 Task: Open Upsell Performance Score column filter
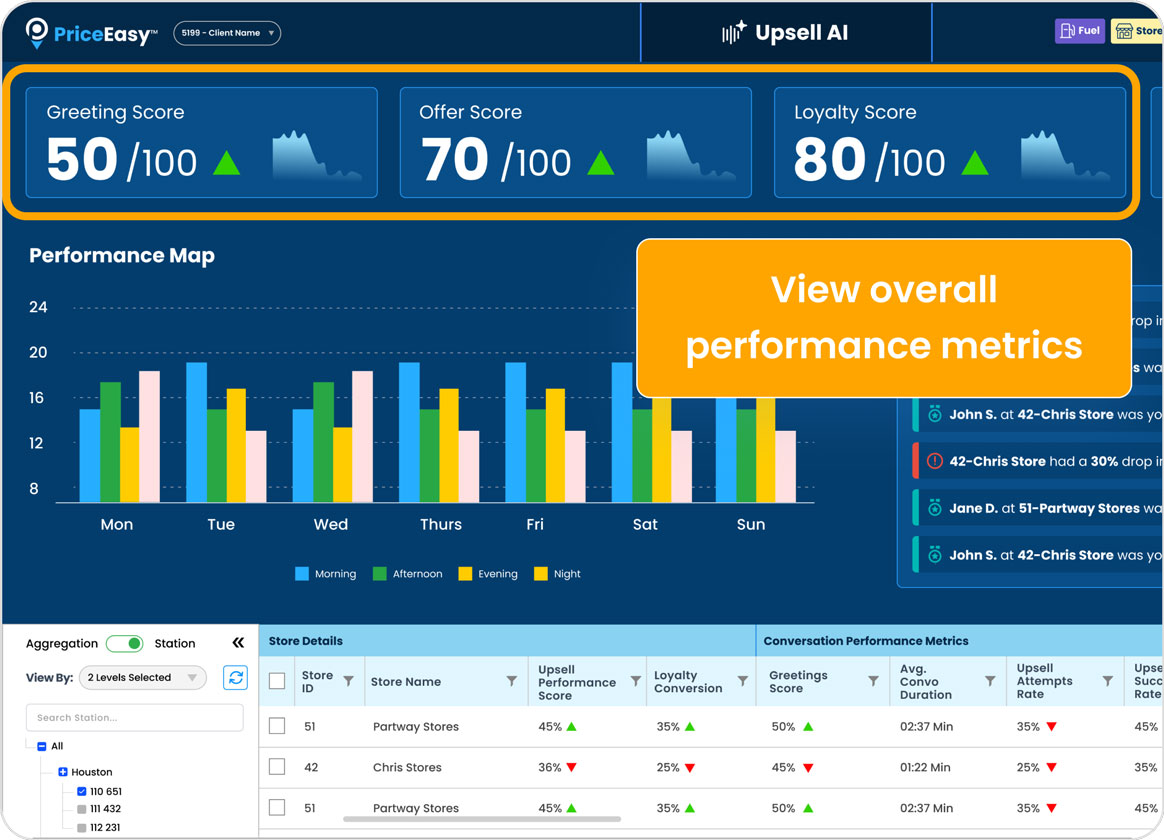pos(635,681)
